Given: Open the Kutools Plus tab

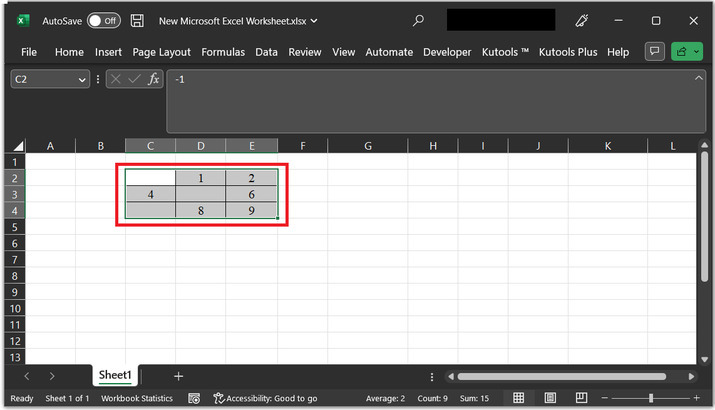Looking at the screenshot, I should [568, 52].
